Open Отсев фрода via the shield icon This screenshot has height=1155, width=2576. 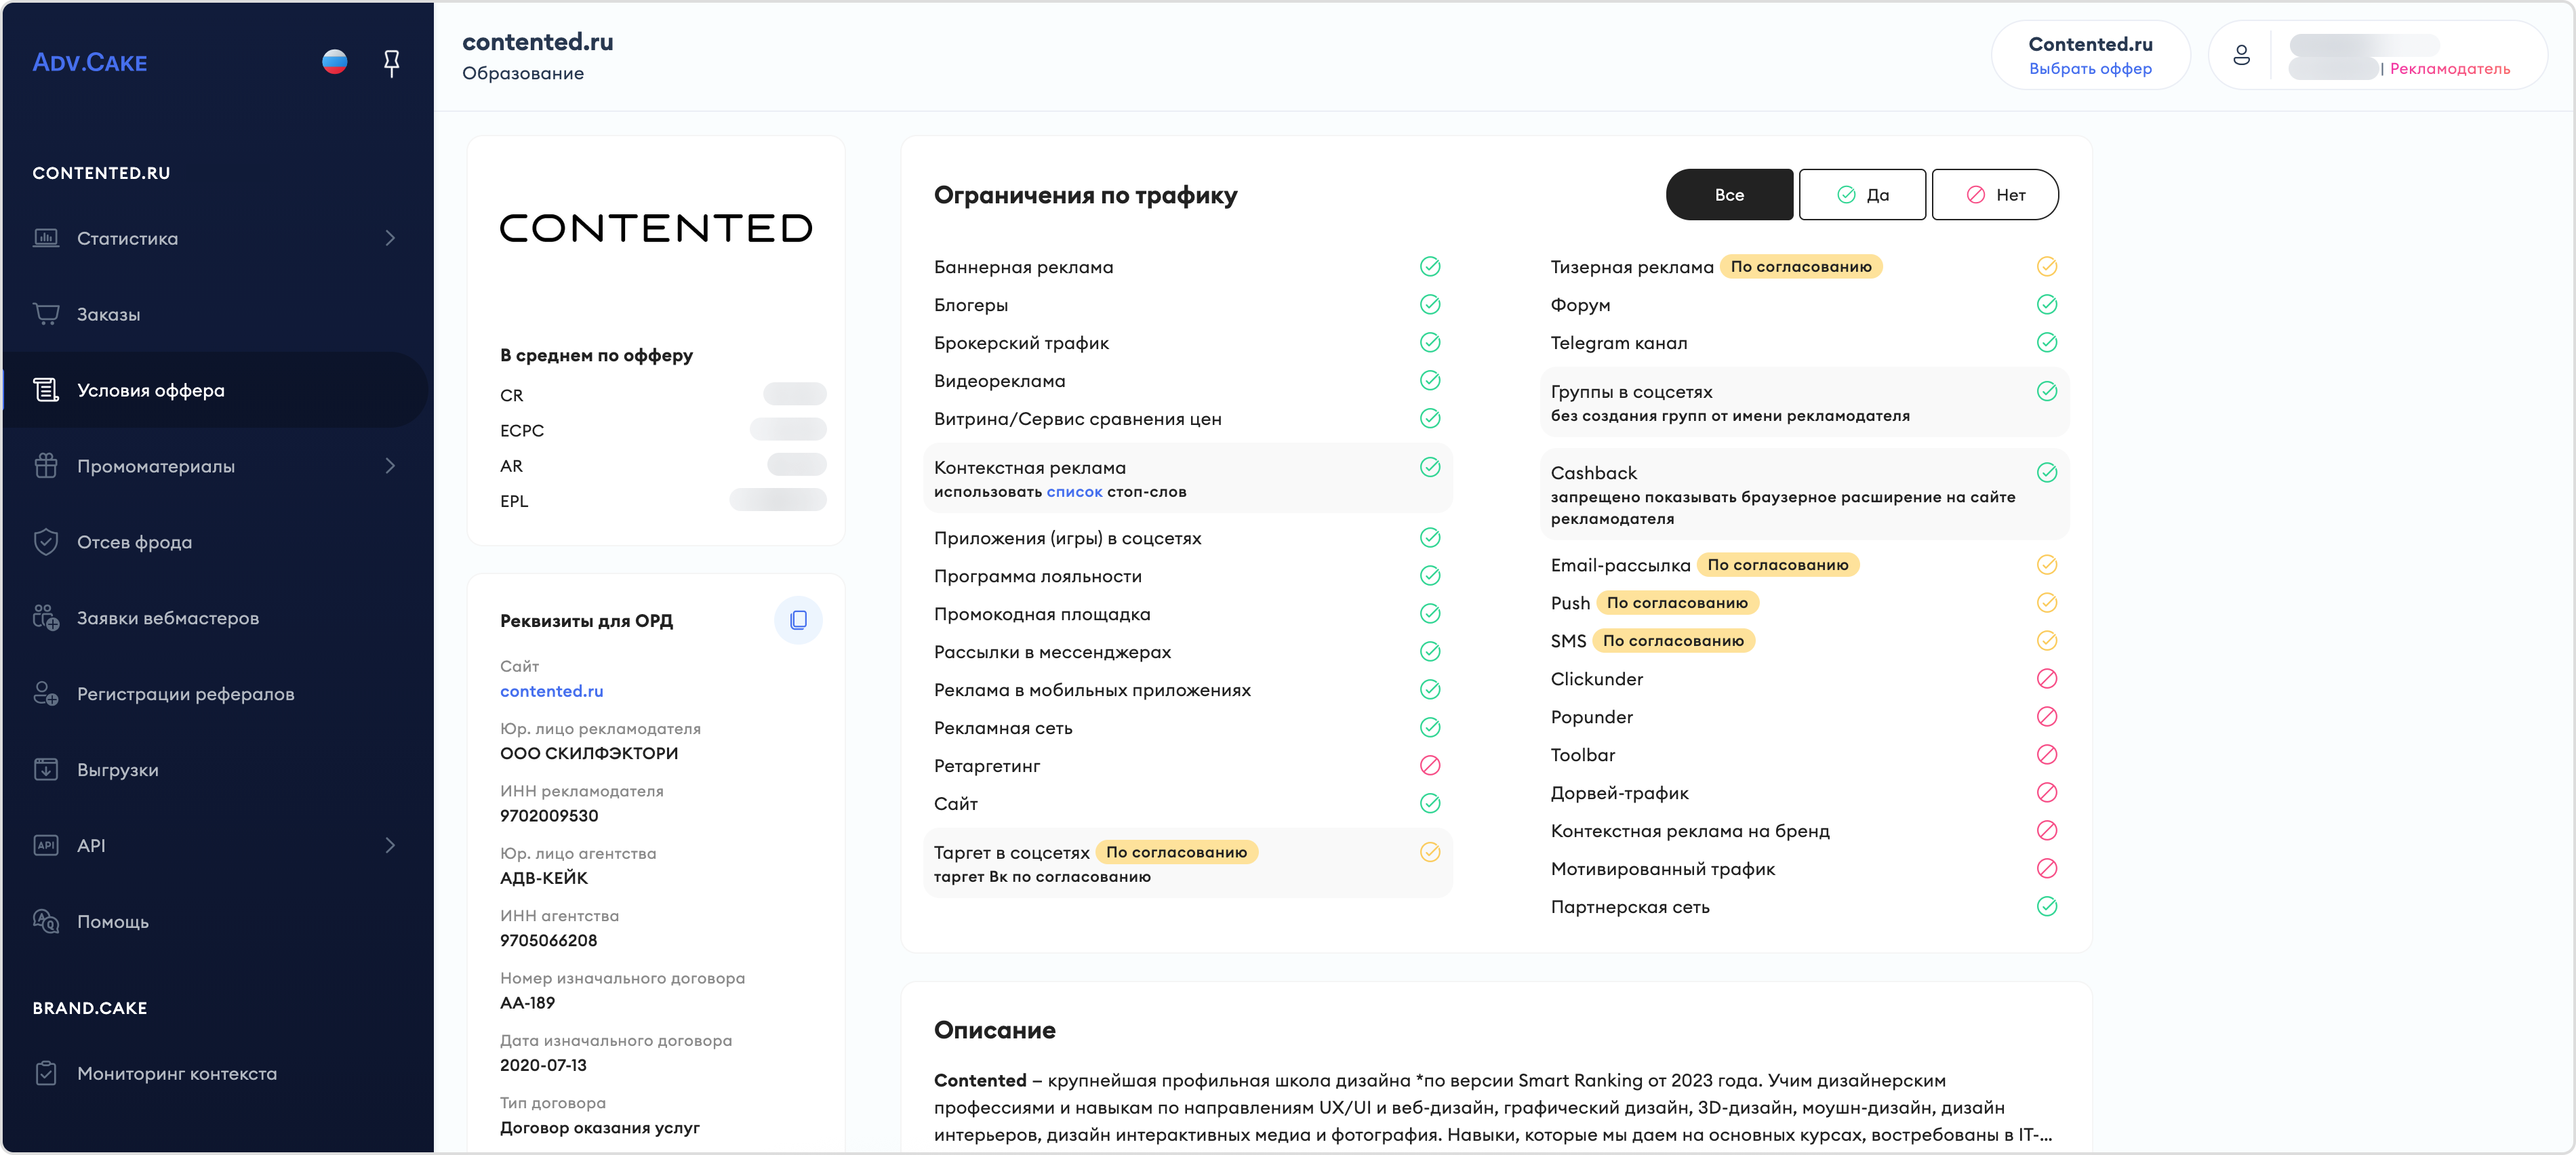point(46,542)
